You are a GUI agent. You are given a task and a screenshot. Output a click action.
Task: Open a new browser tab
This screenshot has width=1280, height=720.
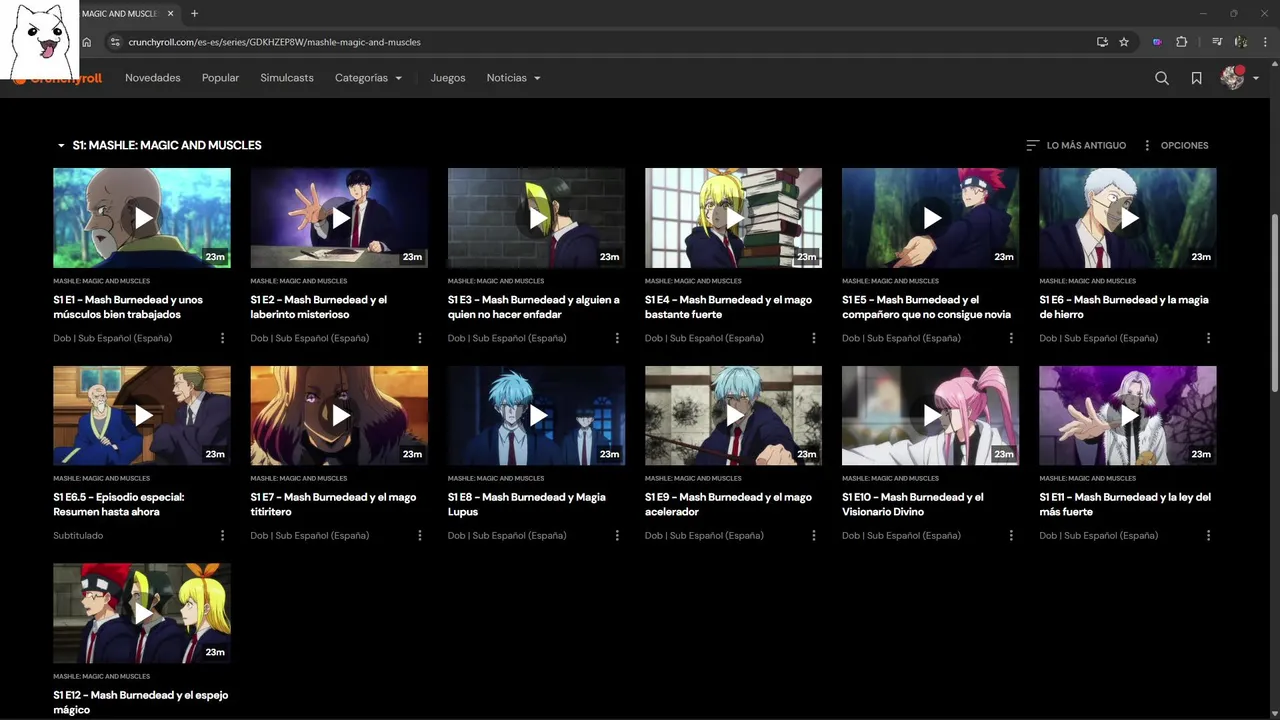194,13
